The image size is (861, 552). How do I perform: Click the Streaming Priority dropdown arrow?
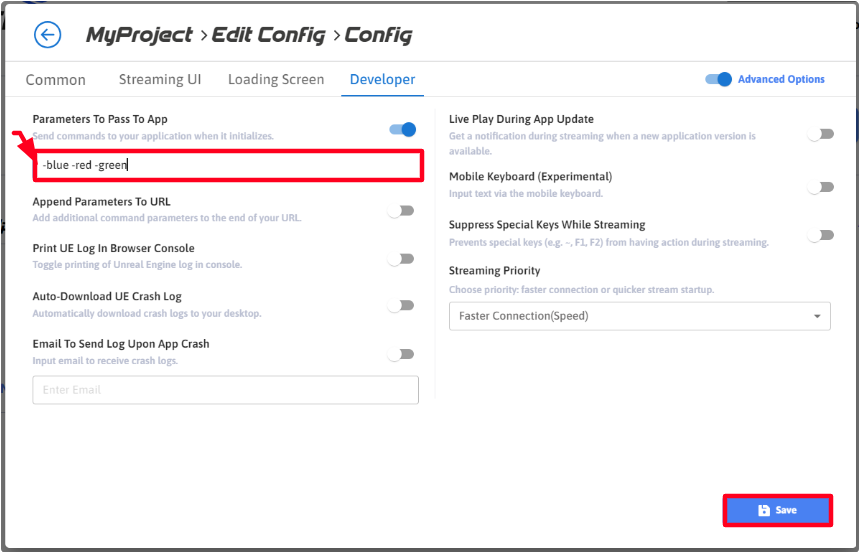coord(817,316)
